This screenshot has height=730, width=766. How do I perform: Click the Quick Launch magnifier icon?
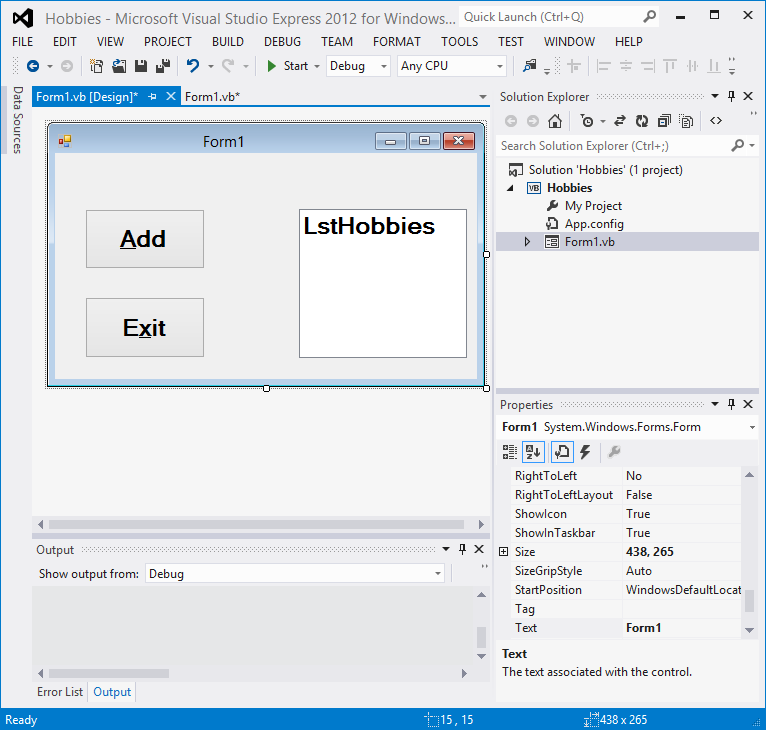649,17
